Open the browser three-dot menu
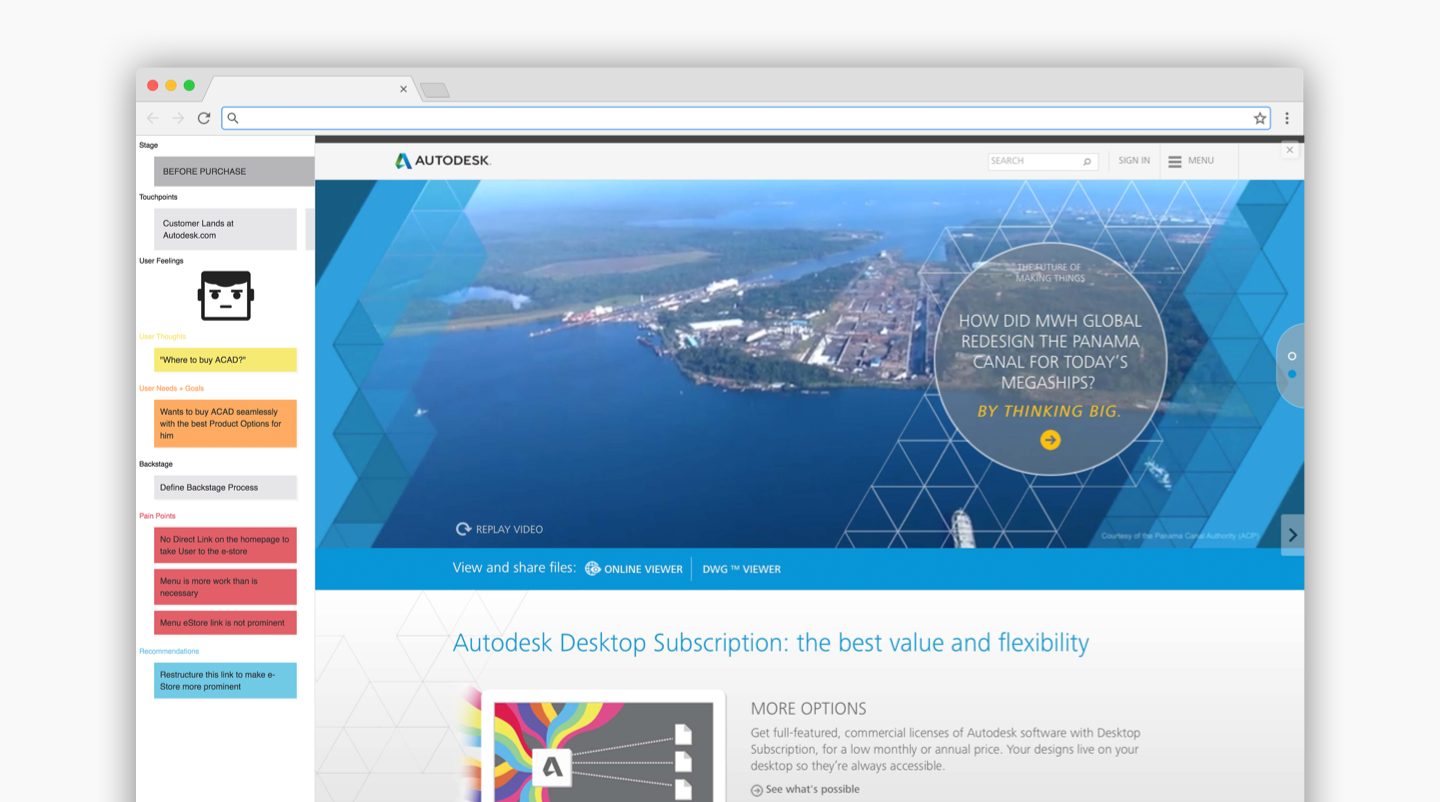Viewport: 1440px width, 802px height. coord(1287,118)
